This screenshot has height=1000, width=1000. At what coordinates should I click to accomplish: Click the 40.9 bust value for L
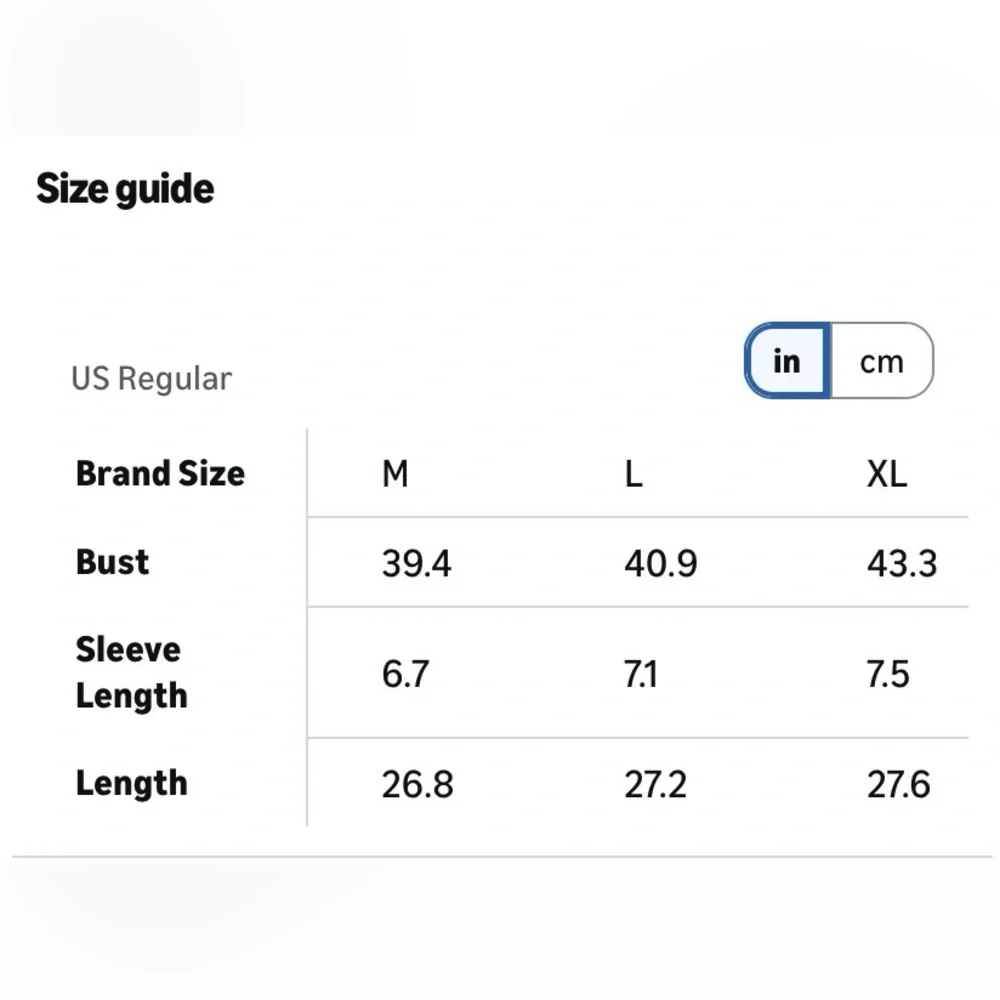(x=660, y=564)
